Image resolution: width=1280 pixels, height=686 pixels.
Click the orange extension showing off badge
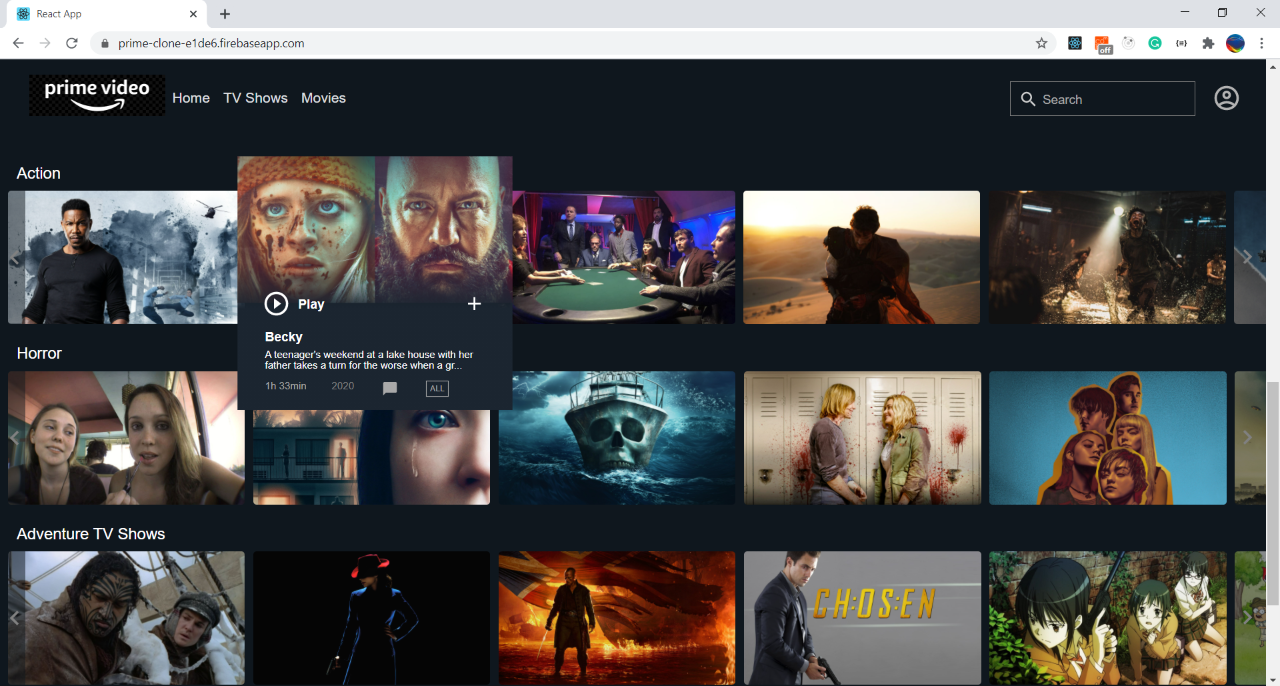coord(1102,44)
